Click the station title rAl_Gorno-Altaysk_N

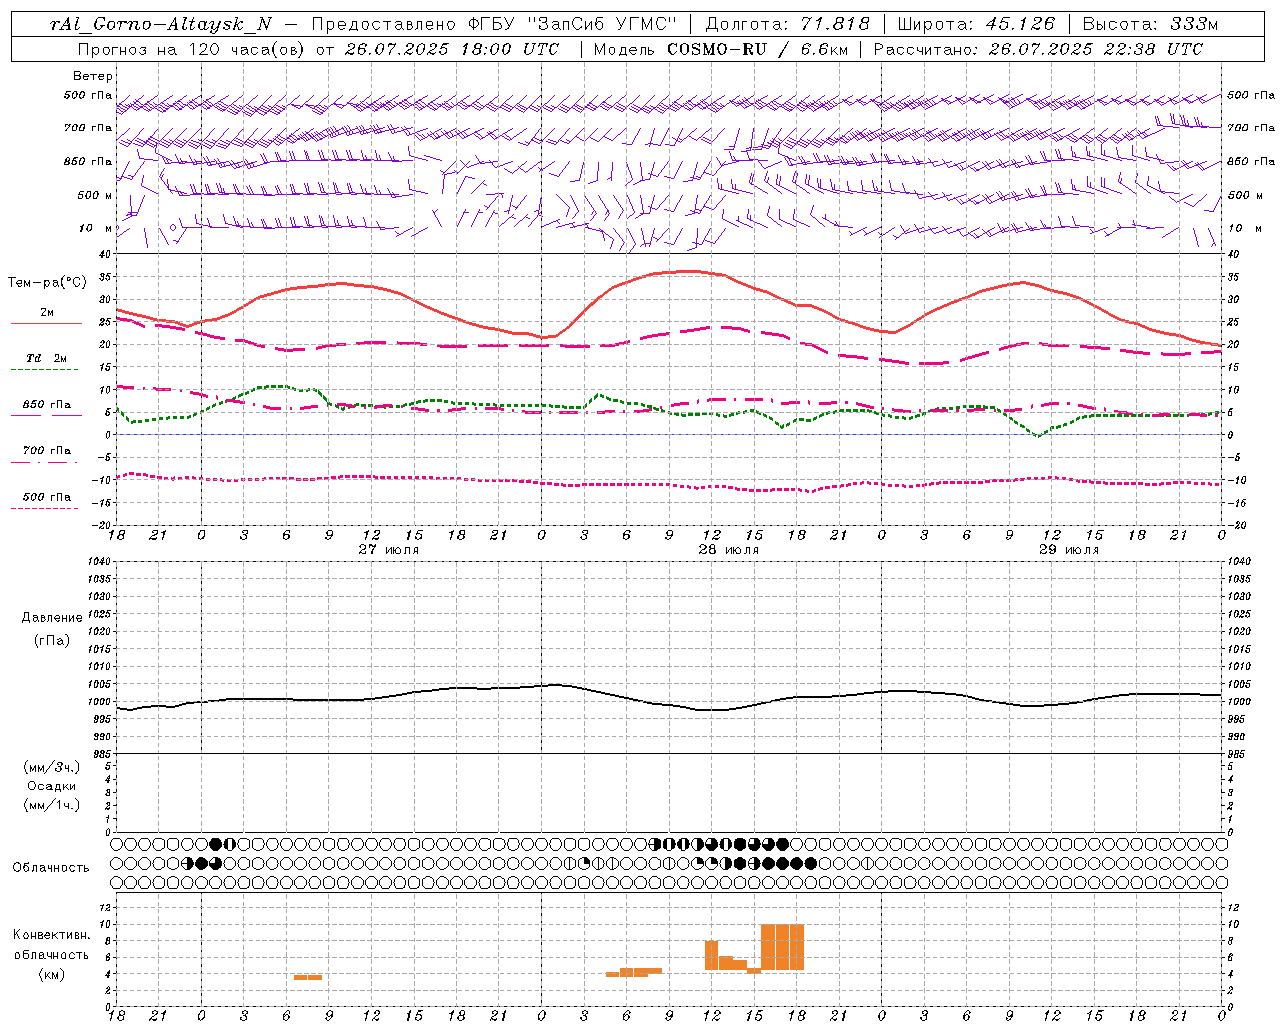[161, 24]
